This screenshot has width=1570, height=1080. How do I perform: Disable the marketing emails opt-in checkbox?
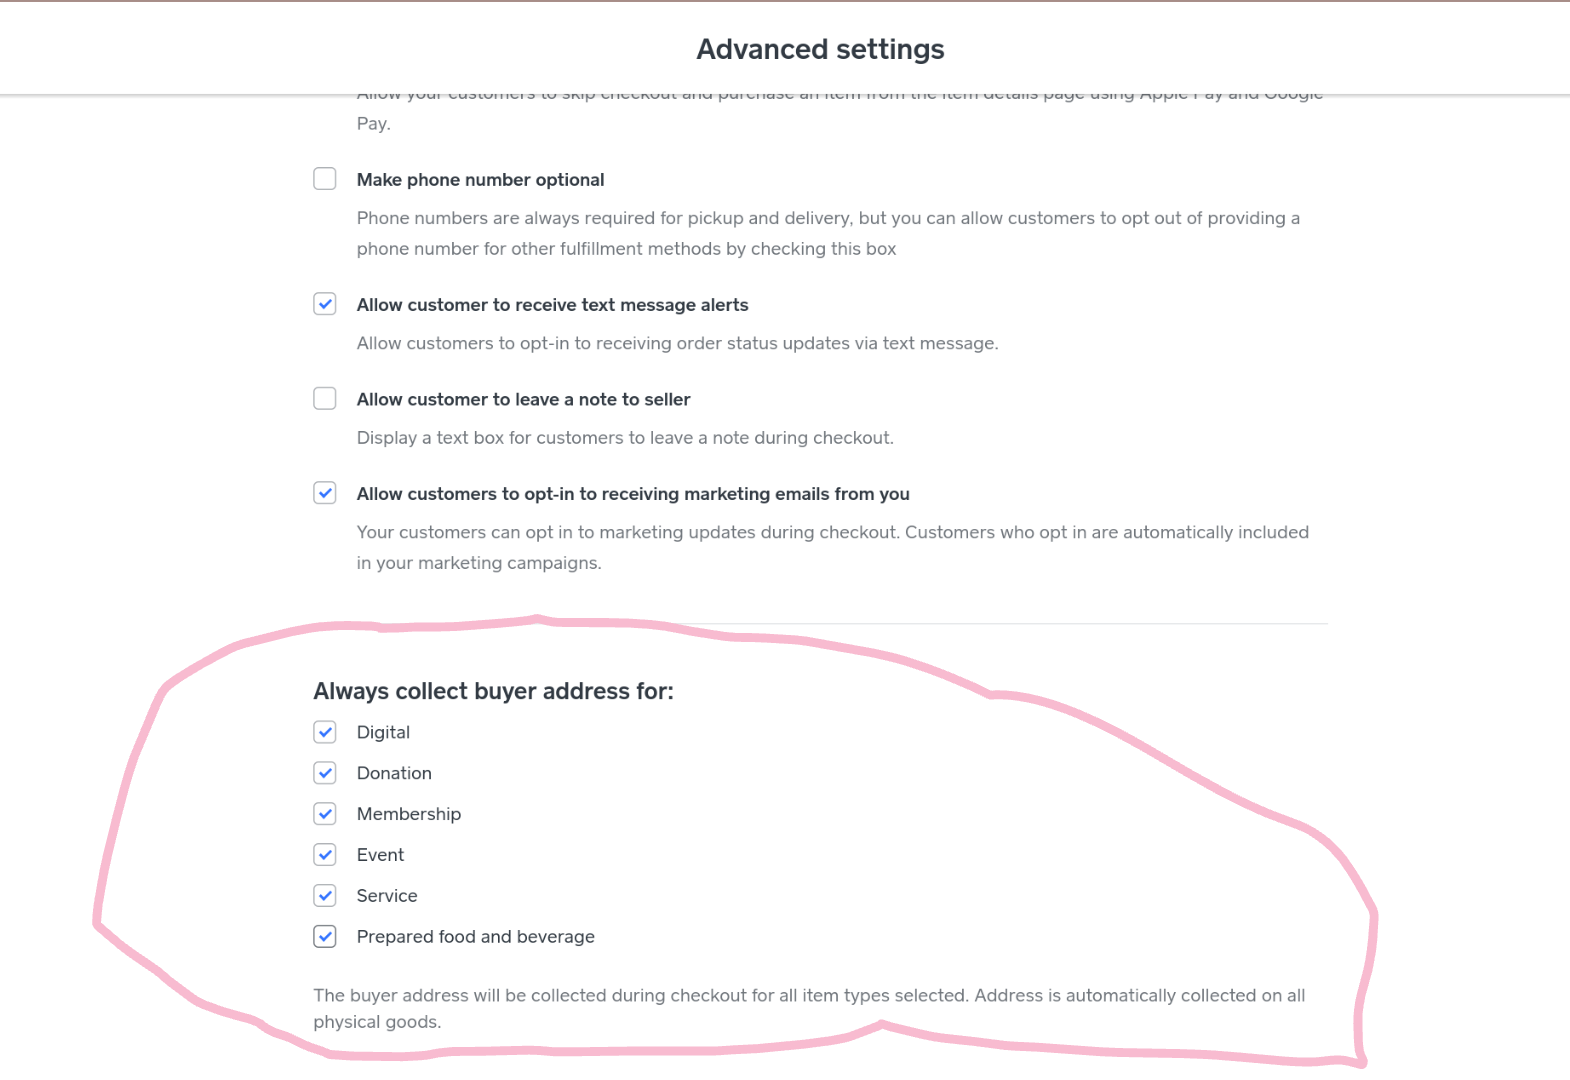point(325,493)
